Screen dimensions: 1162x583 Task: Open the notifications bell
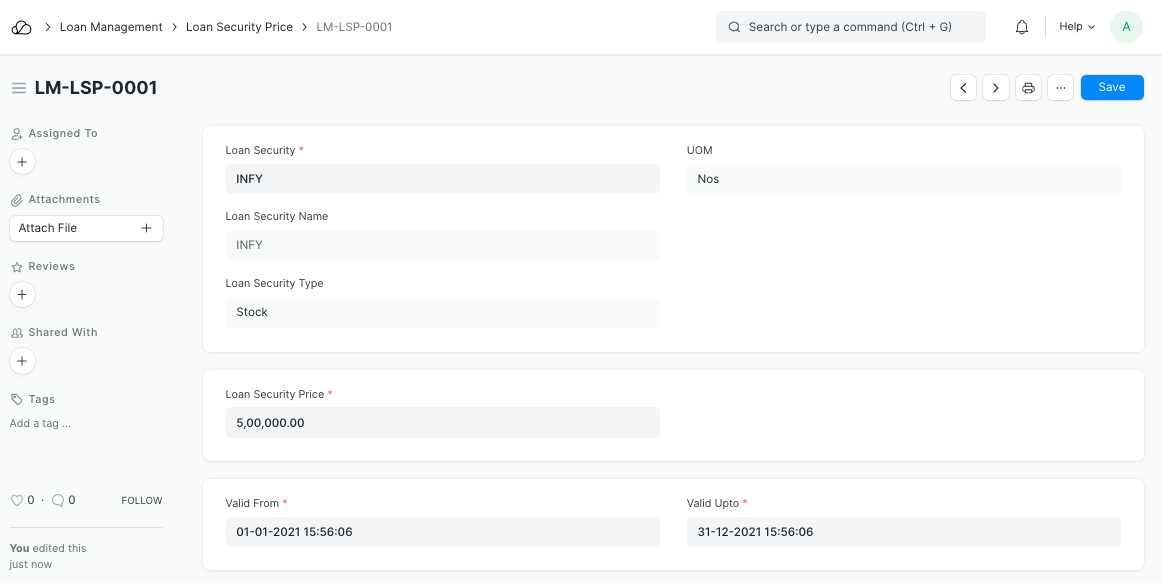(1021, 27)
